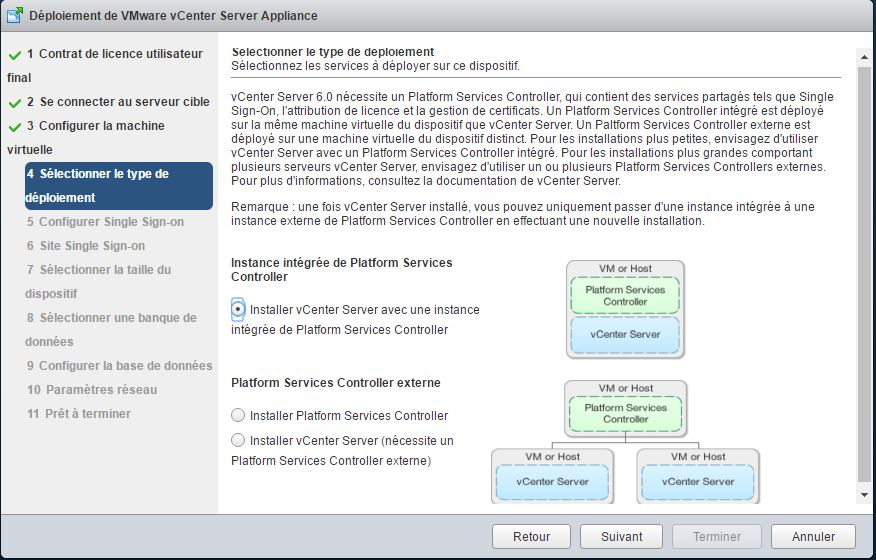The width and height of the screenshot is (876, 560).
Task: Open step 3 Configurer la machine virtuelle
Action: (x=86, y=137)
